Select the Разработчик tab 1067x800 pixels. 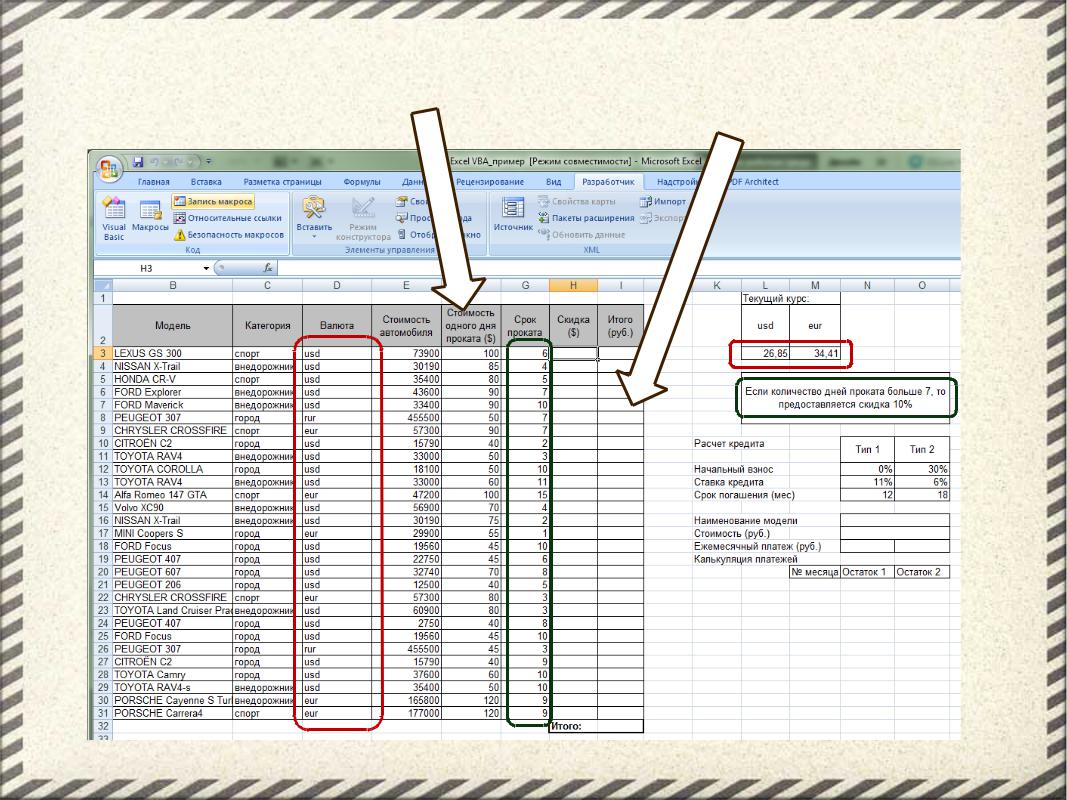tap(608, 182)
